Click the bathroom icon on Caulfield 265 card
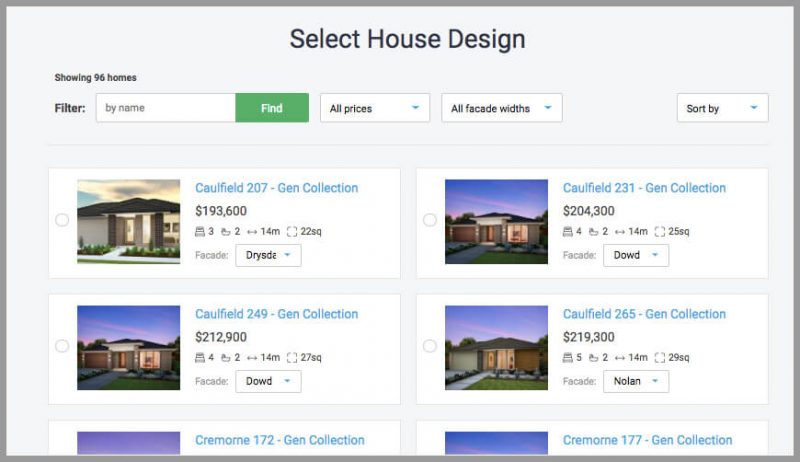The height and width of the screenshot is (462, 800). [593, 357]
